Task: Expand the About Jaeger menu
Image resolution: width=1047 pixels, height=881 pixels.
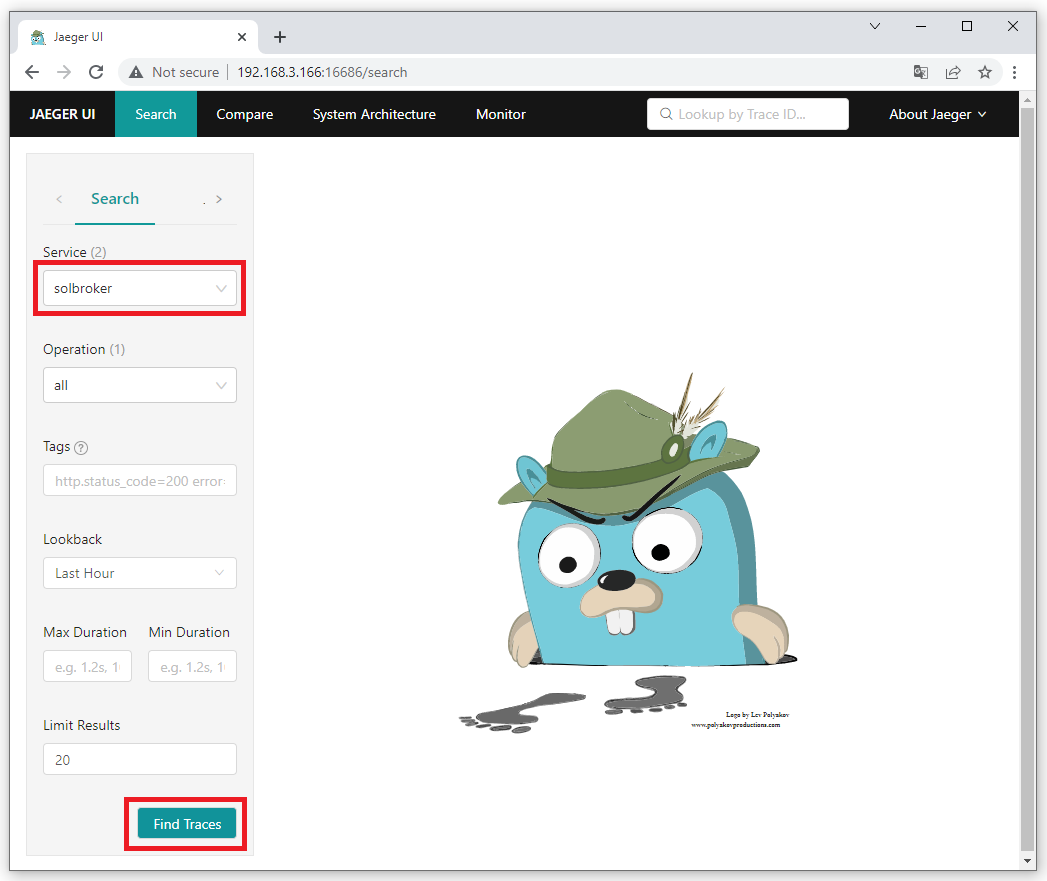Action: point(937,114)
